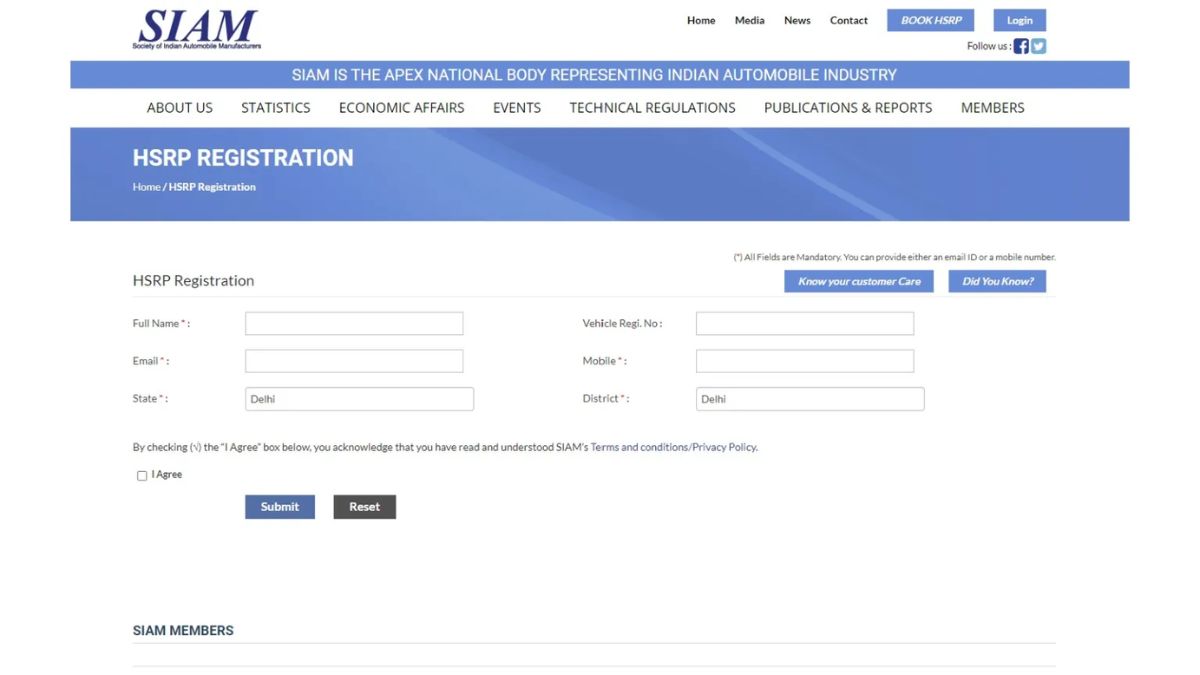Click the Login button
Viewport: 1200px width, 675px height.
click(x=1018, y=20)
